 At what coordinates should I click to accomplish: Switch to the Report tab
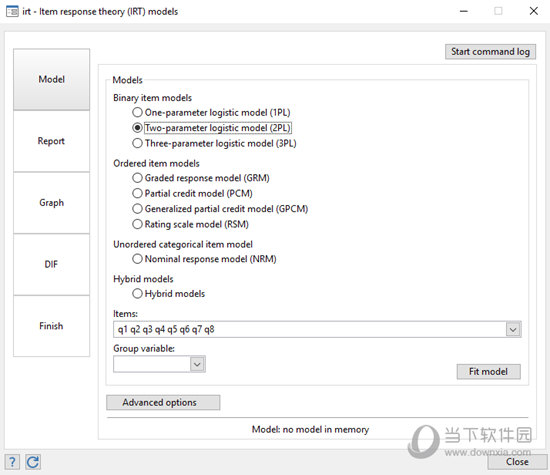[52, 141]
